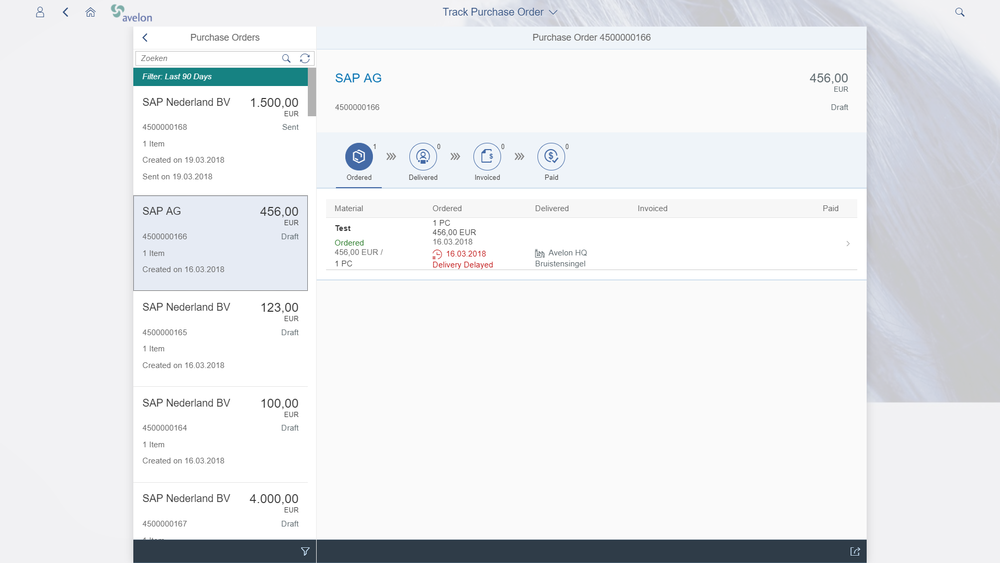Select the Paid process step icon
This screenshot has height=563, width=1000.
(x=551, y=156)
